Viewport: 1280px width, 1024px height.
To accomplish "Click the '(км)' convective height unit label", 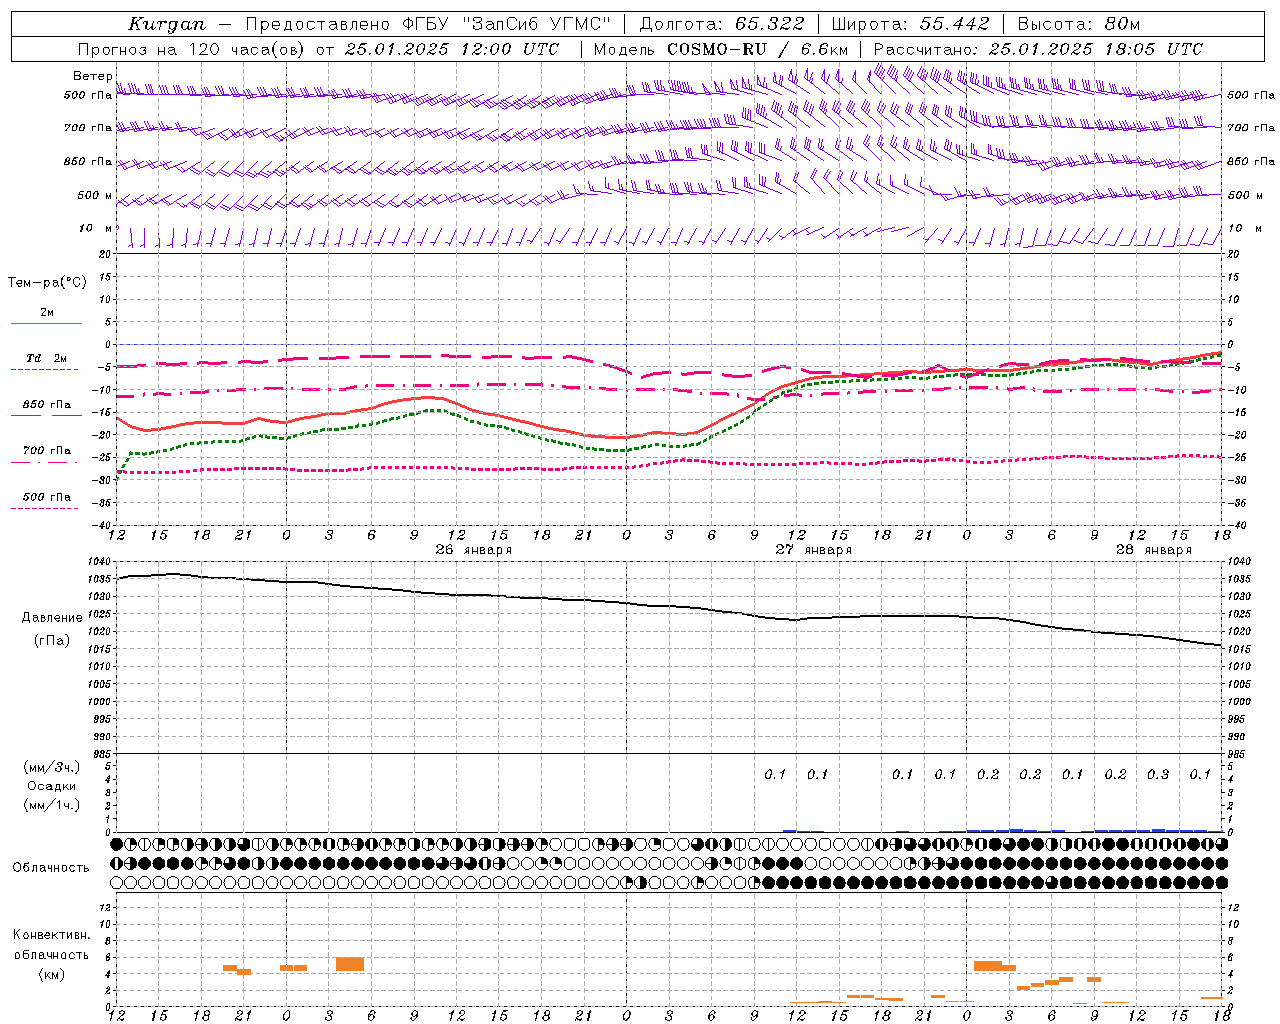I will tap(51, 974).
